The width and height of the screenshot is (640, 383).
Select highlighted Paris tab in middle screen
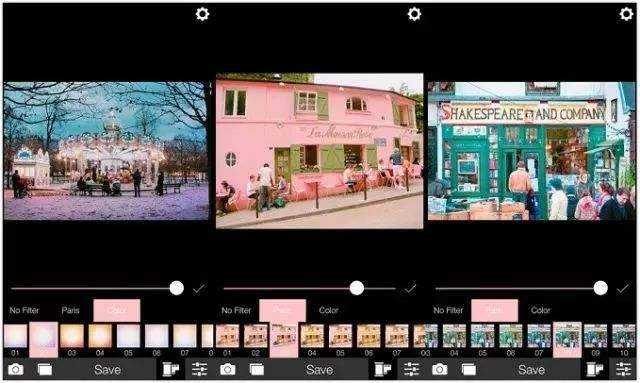[282, 310]
